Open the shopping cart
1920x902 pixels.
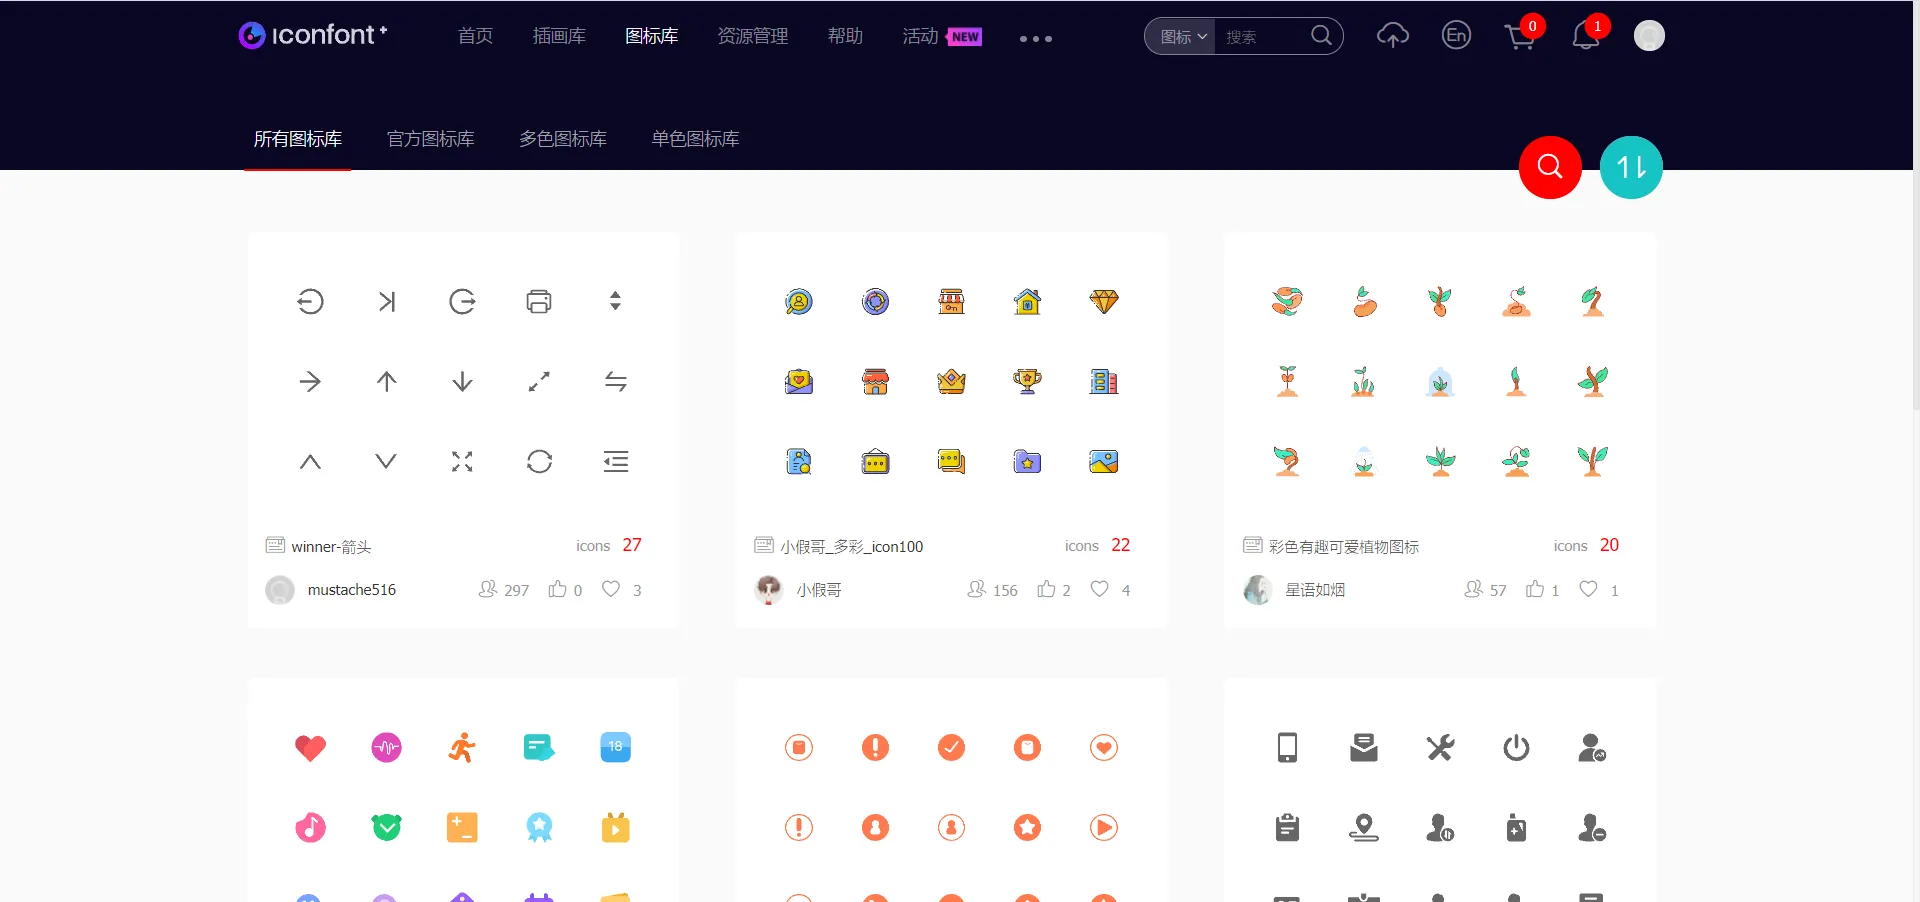pos(1519,37)
